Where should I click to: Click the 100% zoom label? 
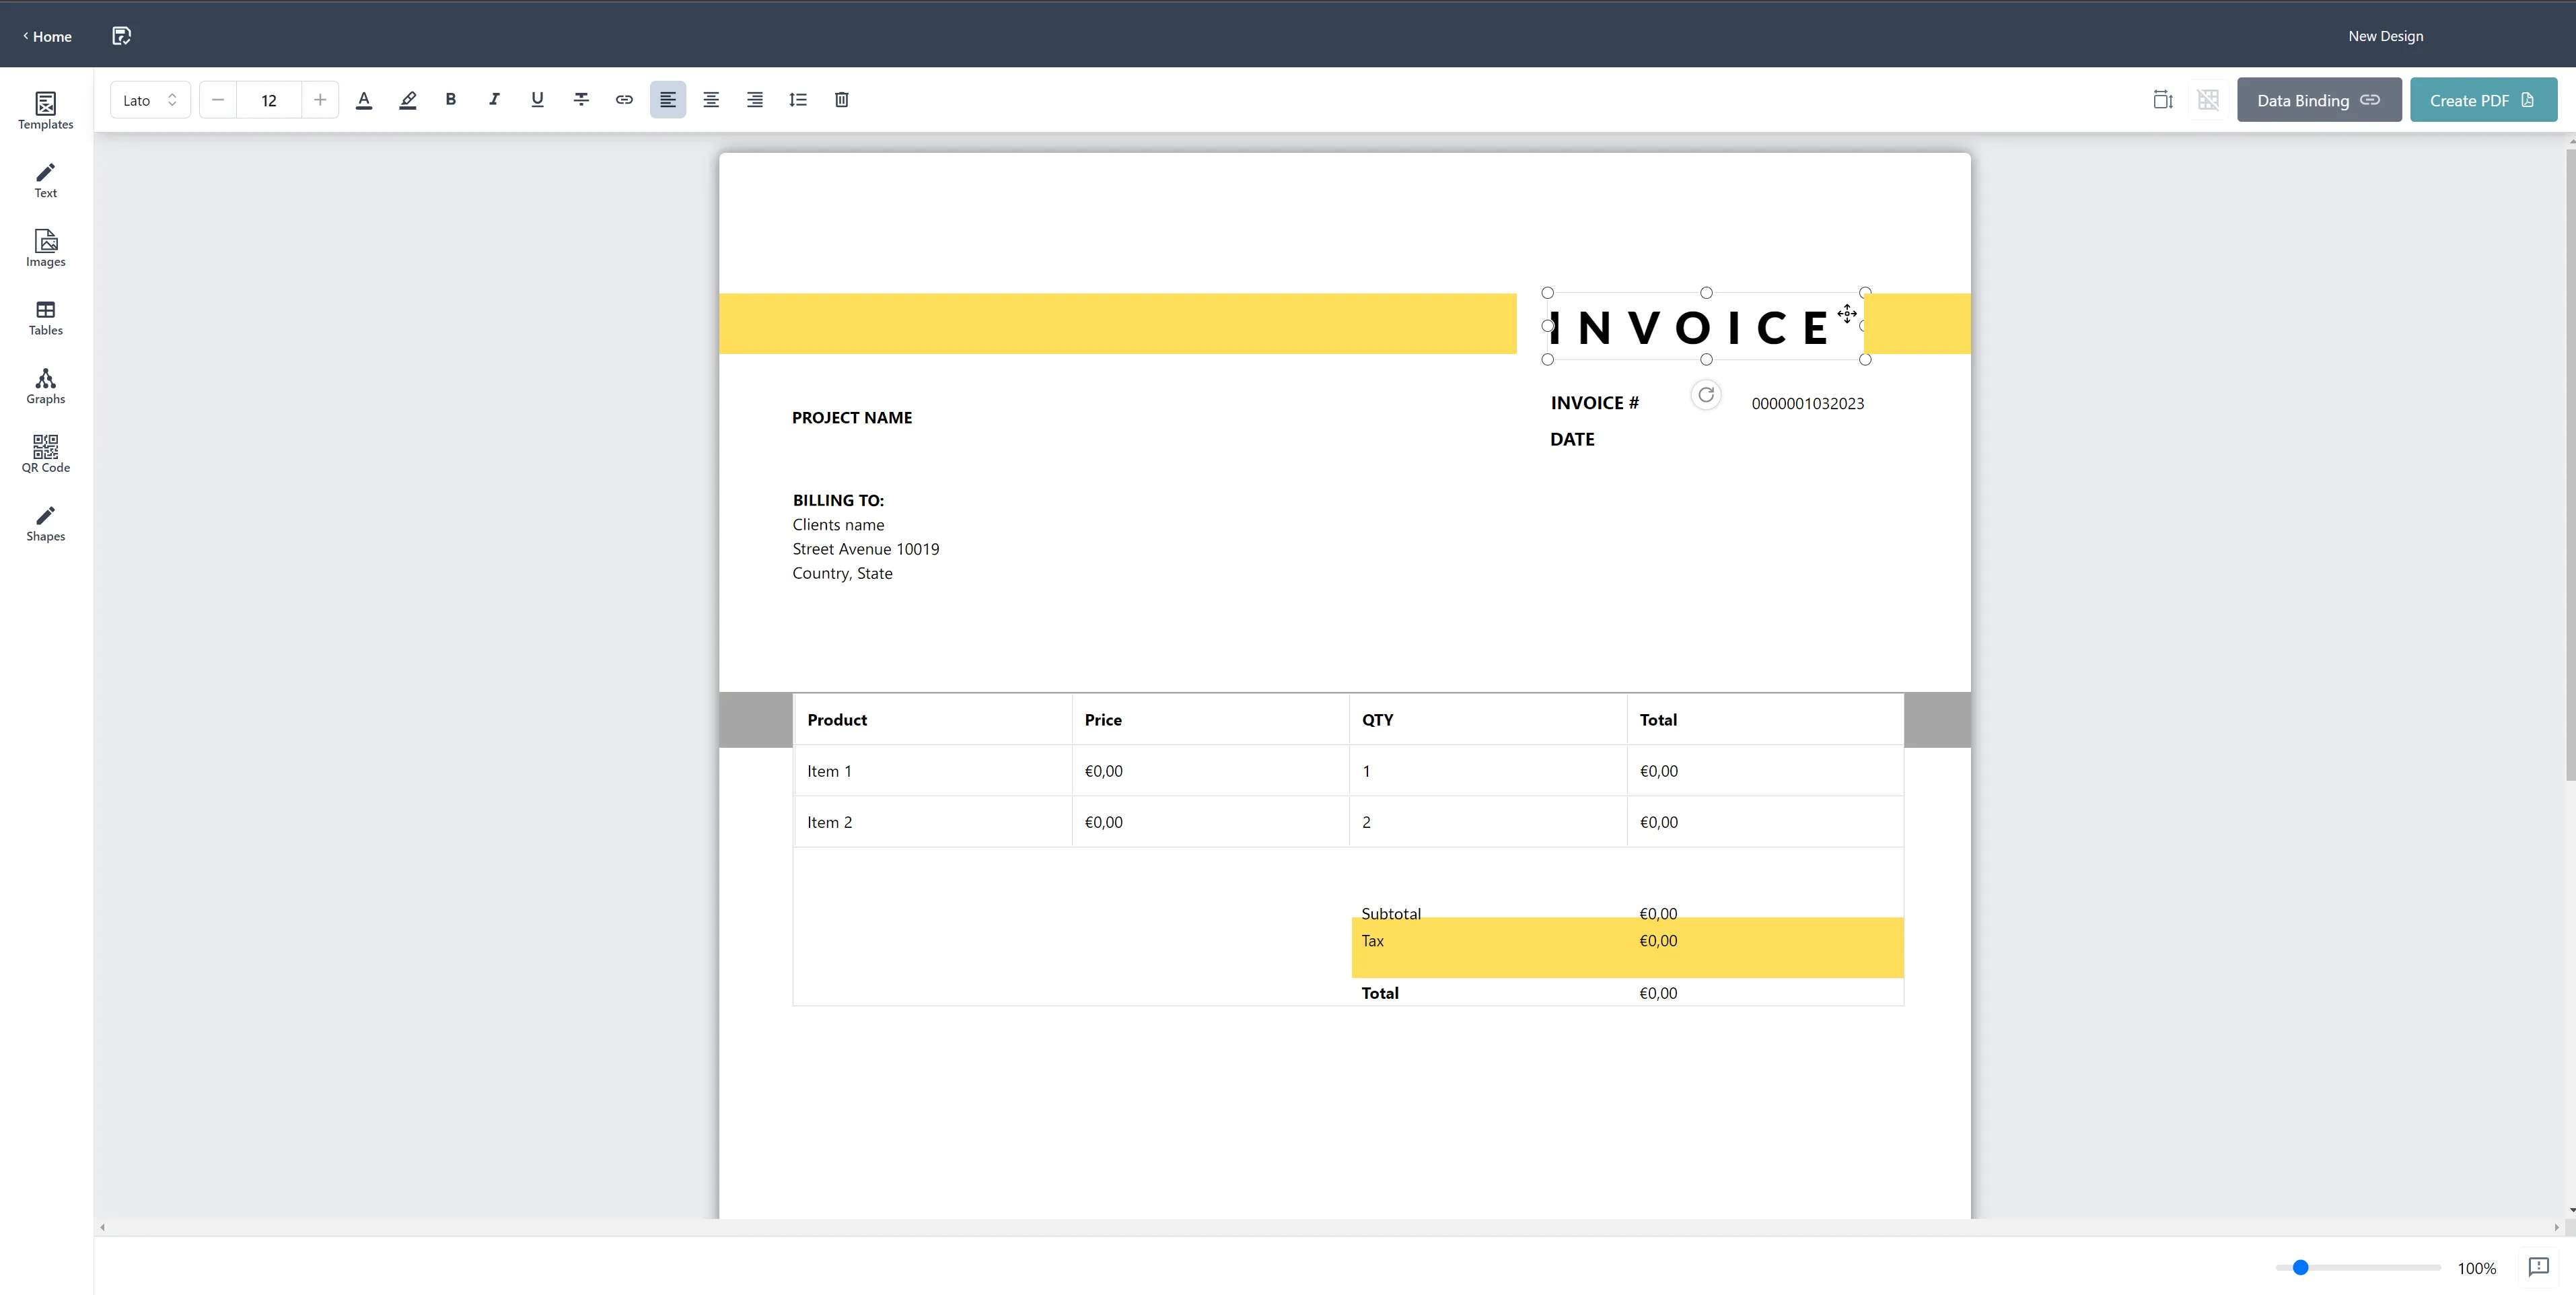click(x=2477, y=1268)
